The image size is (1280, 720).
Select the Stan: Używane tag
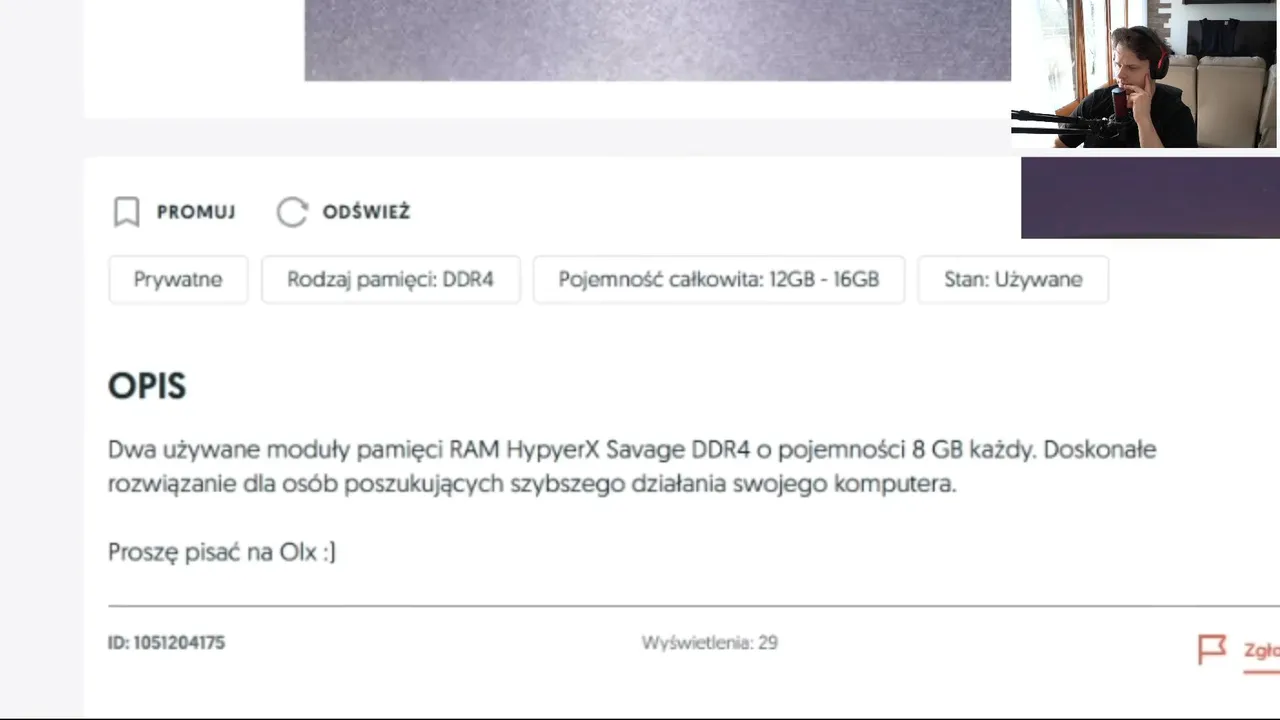(x=1013, y=279)
